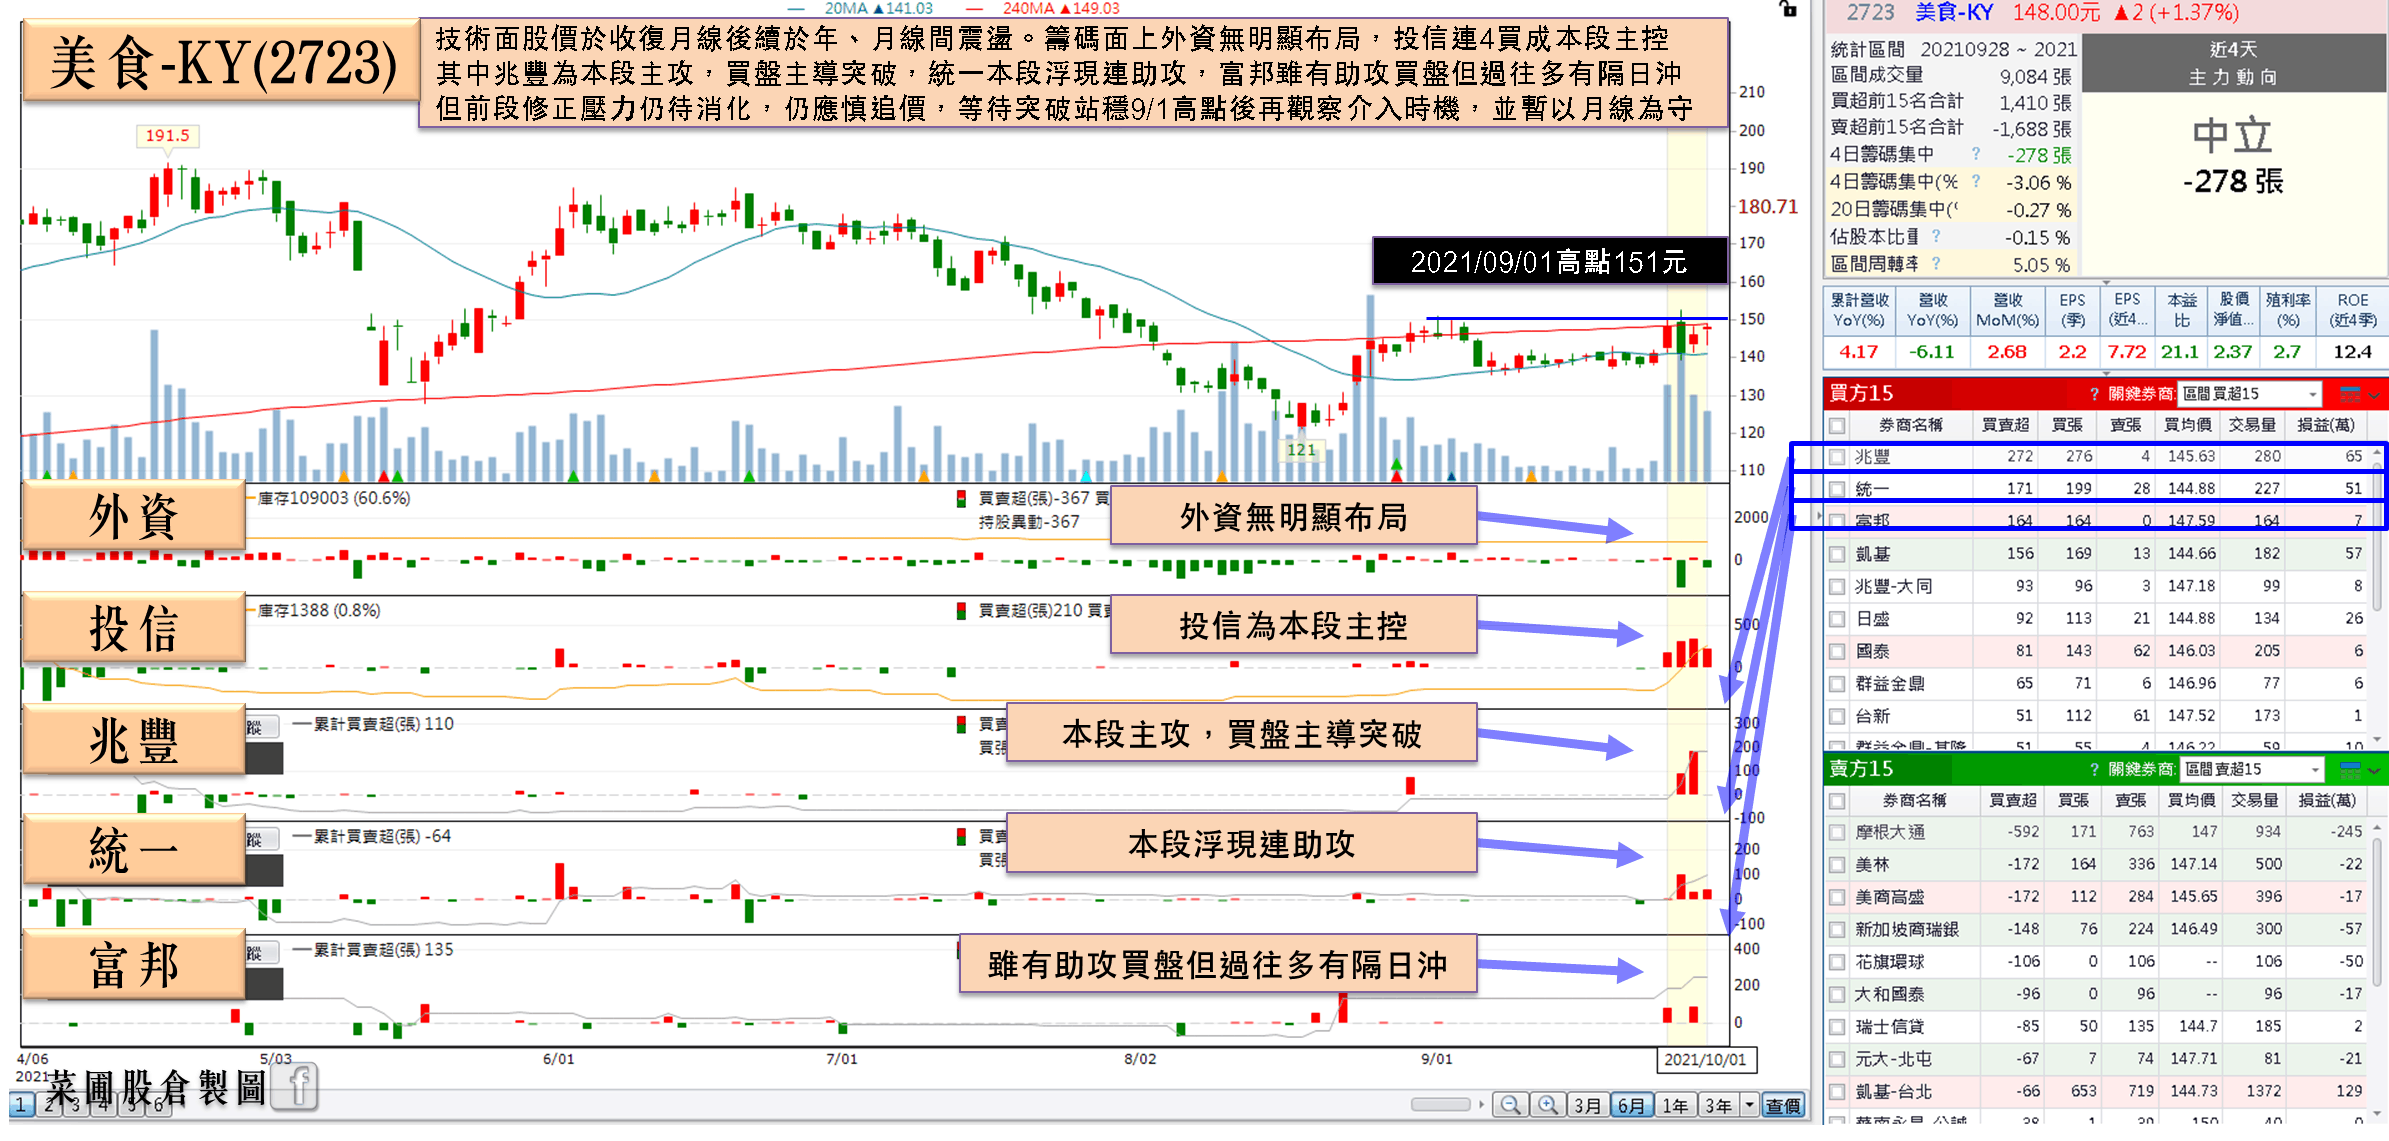Click the chart horizontal scroll slider
This screenshot has height=1141, width=2389.
1440,1105
